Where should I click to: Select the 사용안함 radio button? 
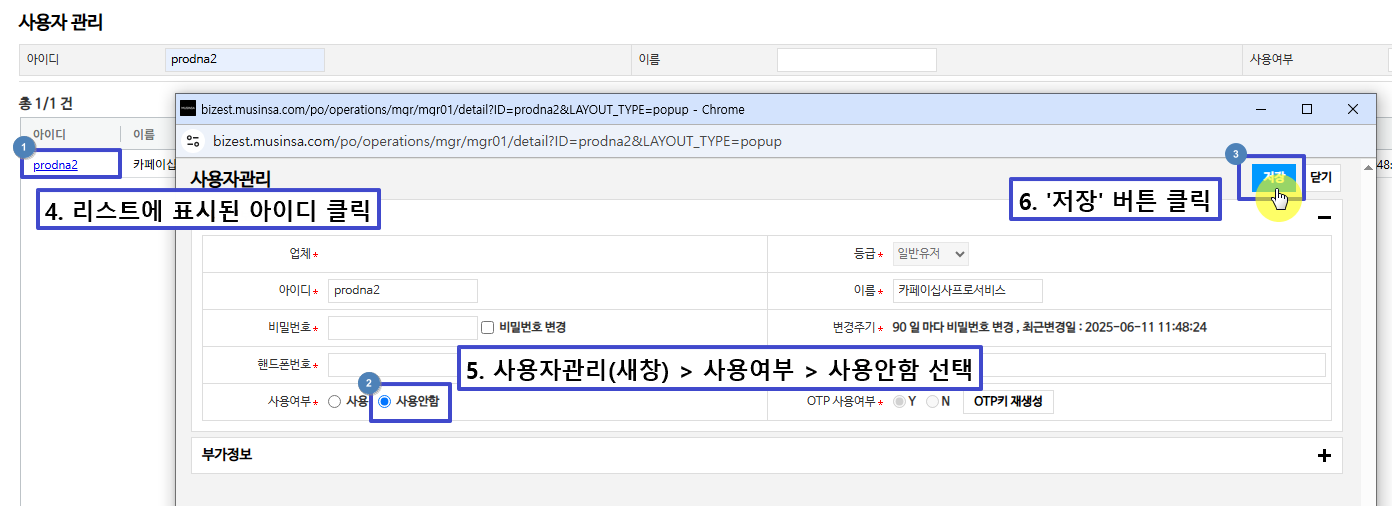385,402
